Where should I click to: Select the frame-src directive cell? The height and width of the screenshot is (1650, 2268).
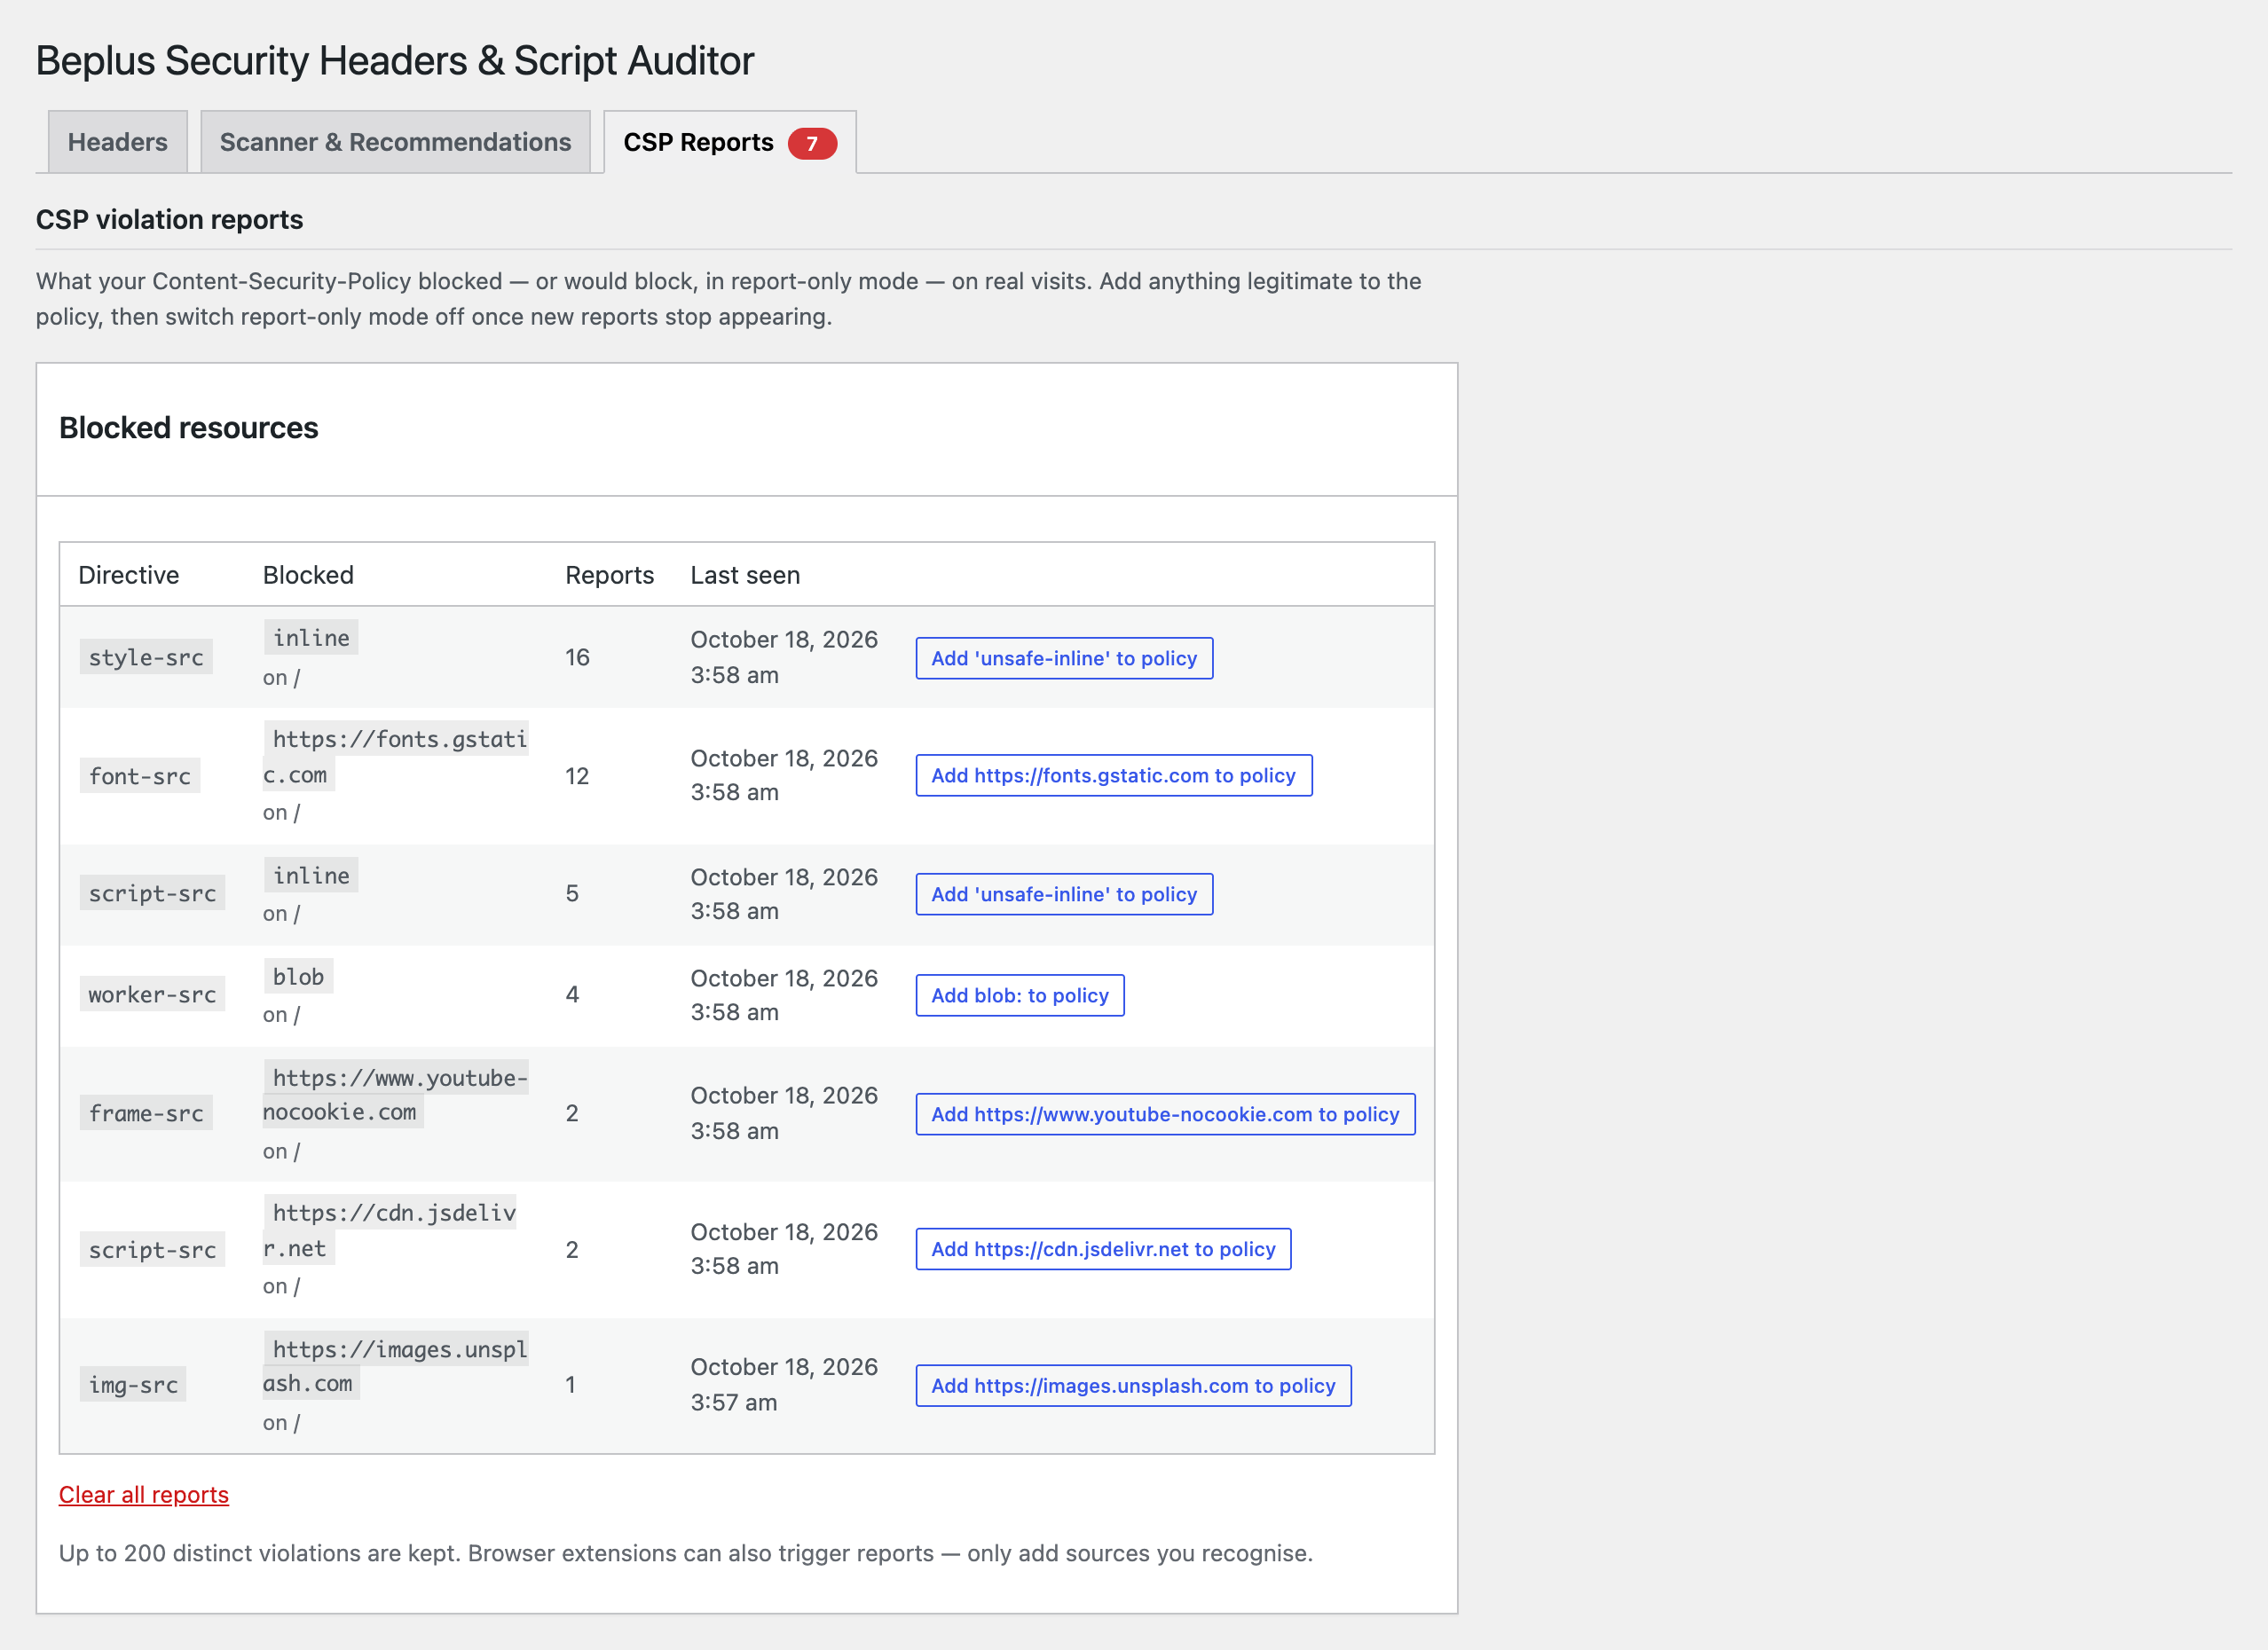[x=146, y=1113]
